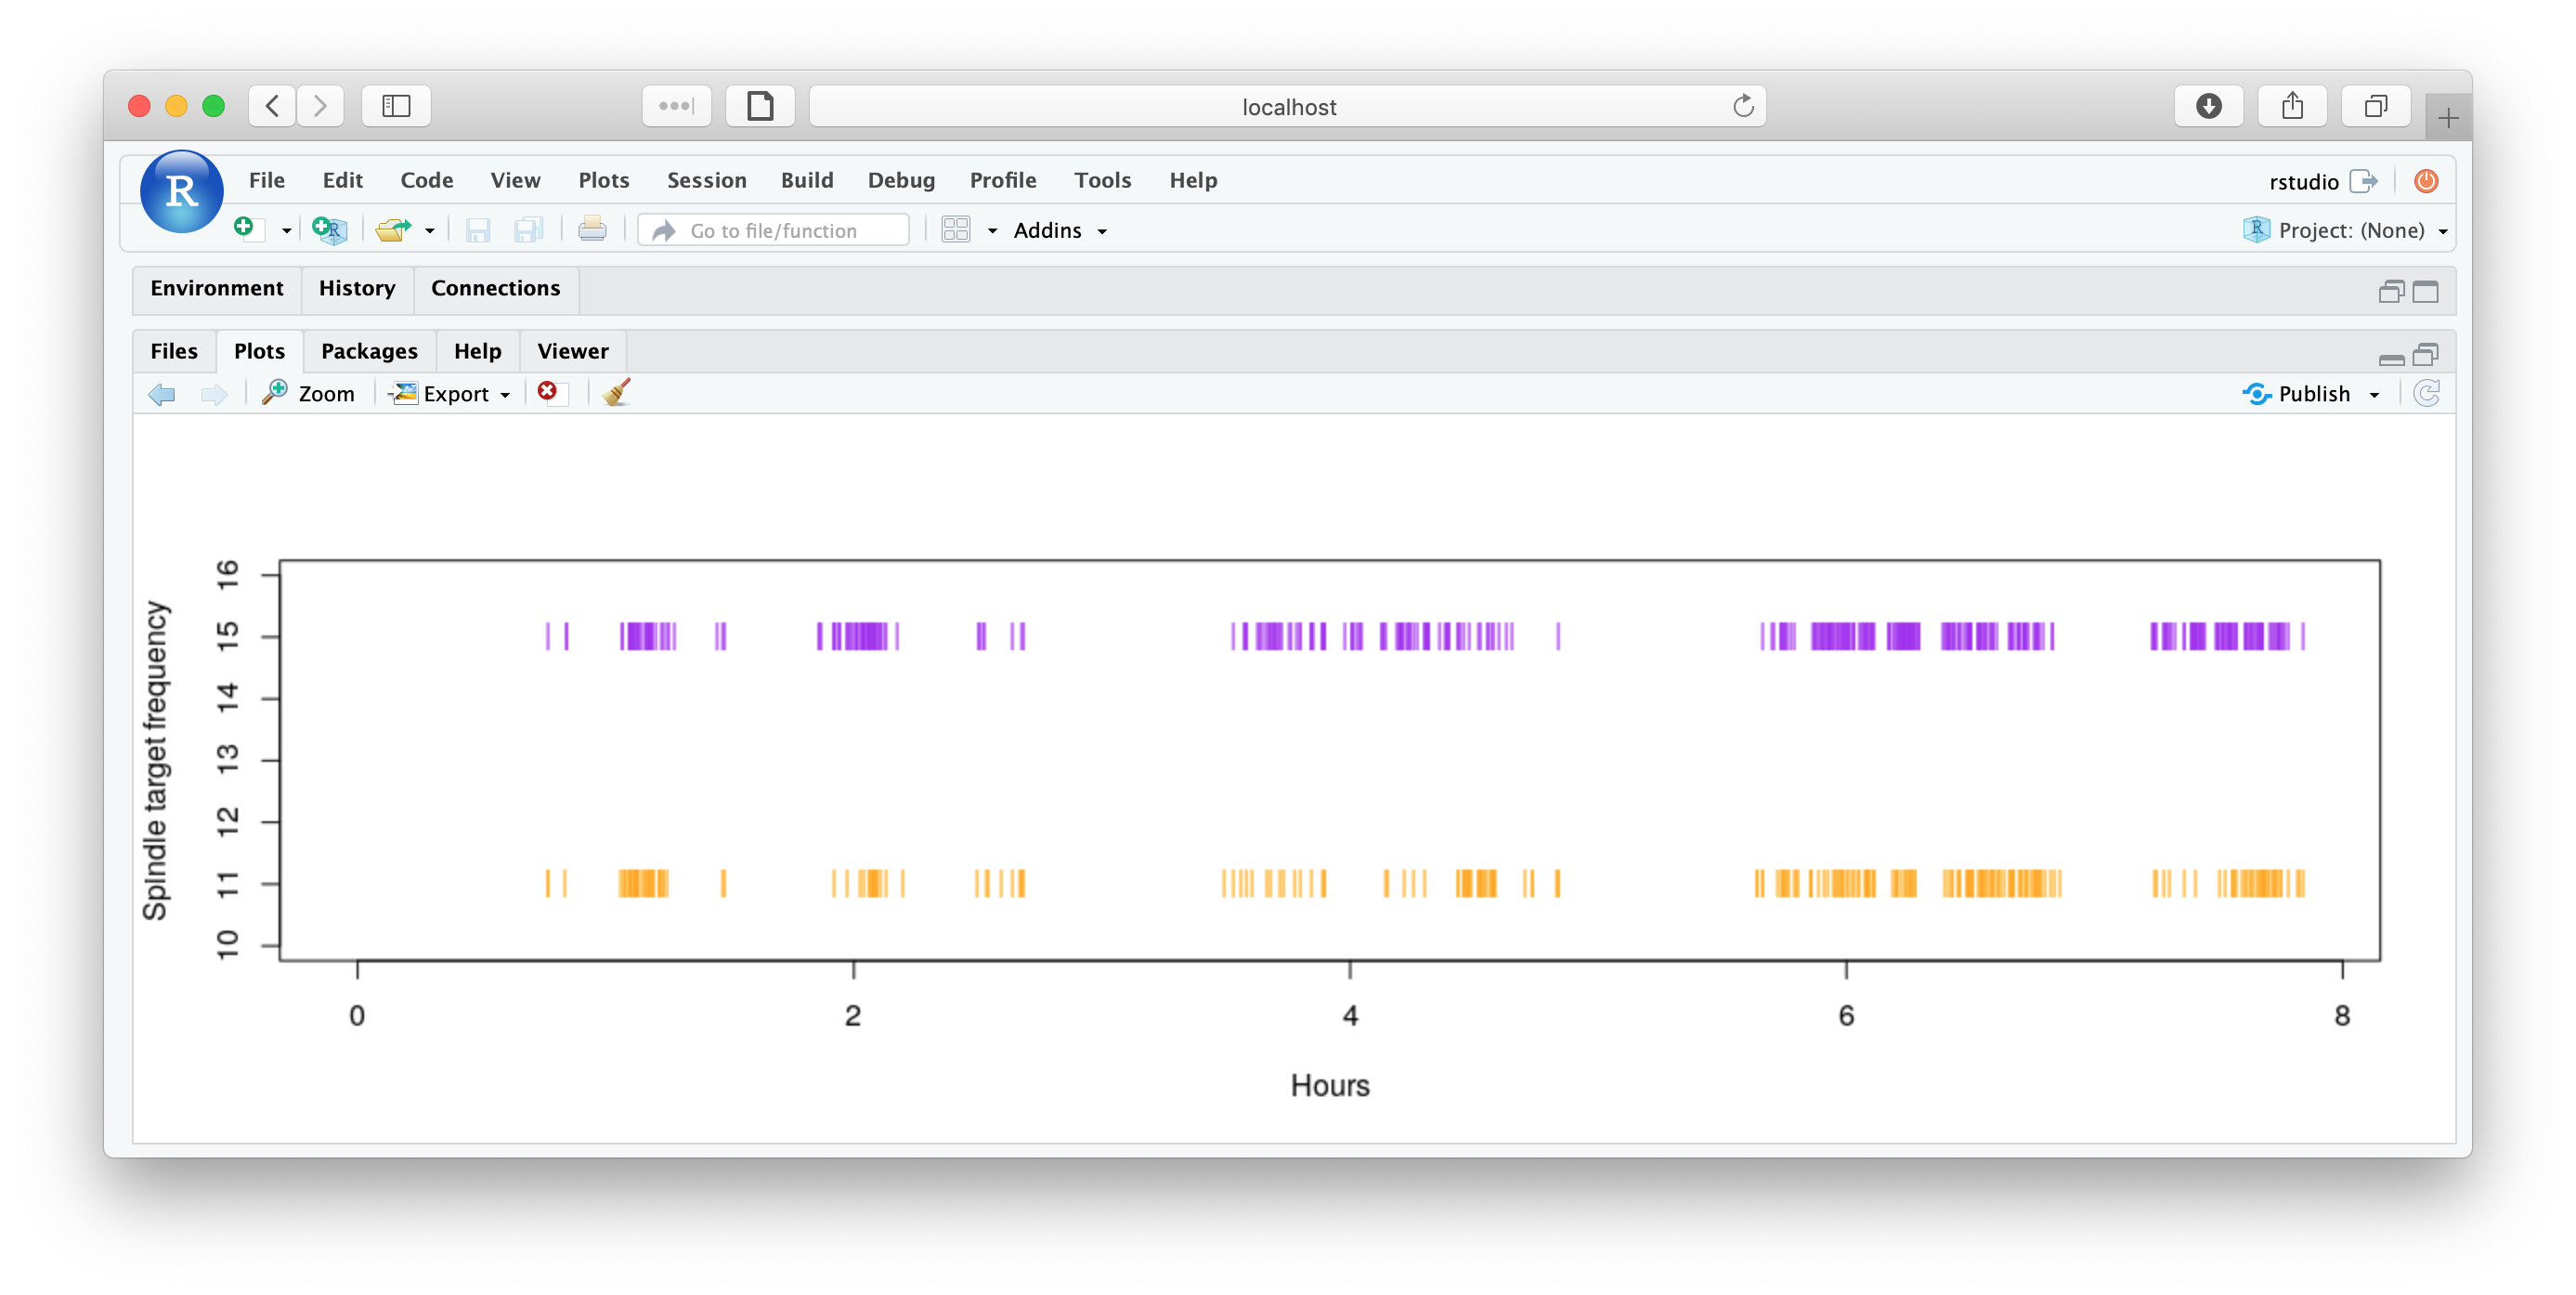The image size is (2576, 1295).
Task: Click the Zoom plot button
Action: [309, 394]
